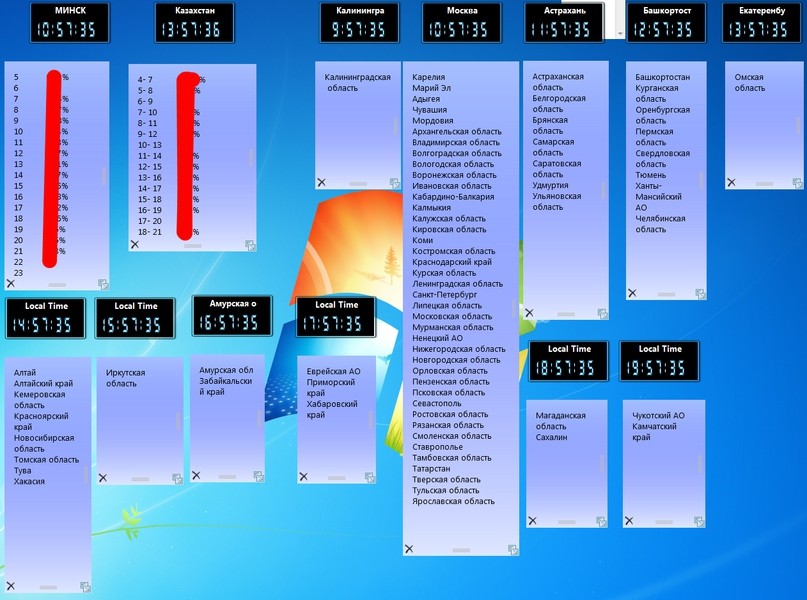Click the resize icon on the note listing 5 to 23
807x600 pixels.
point(103,284)
